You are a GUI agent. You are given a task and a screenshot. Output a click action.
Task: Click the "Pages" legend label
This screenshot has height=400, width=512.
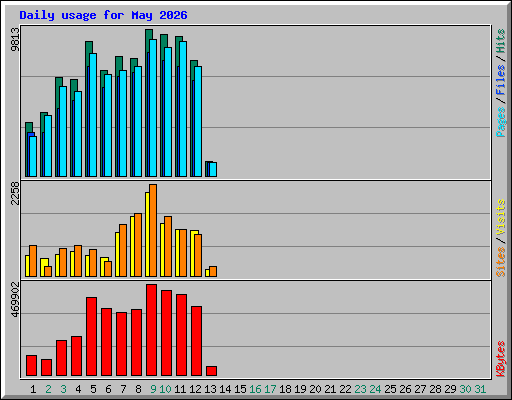500,122
